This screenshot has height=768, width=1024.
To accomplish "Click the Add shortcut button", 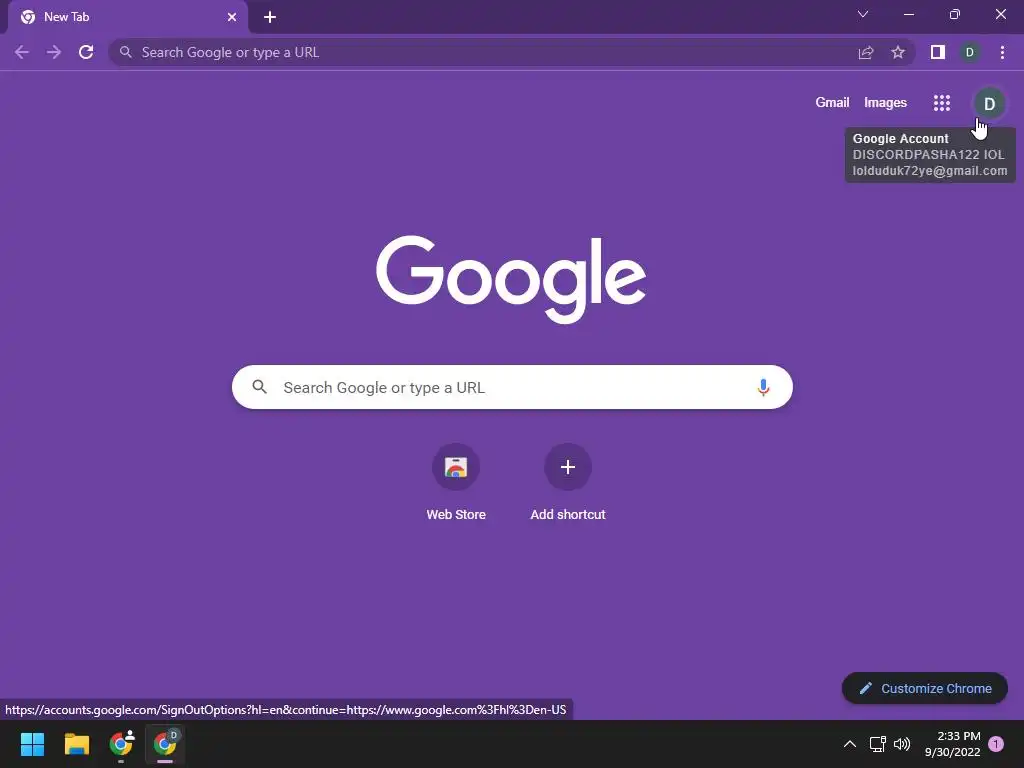I will [568, 482].
